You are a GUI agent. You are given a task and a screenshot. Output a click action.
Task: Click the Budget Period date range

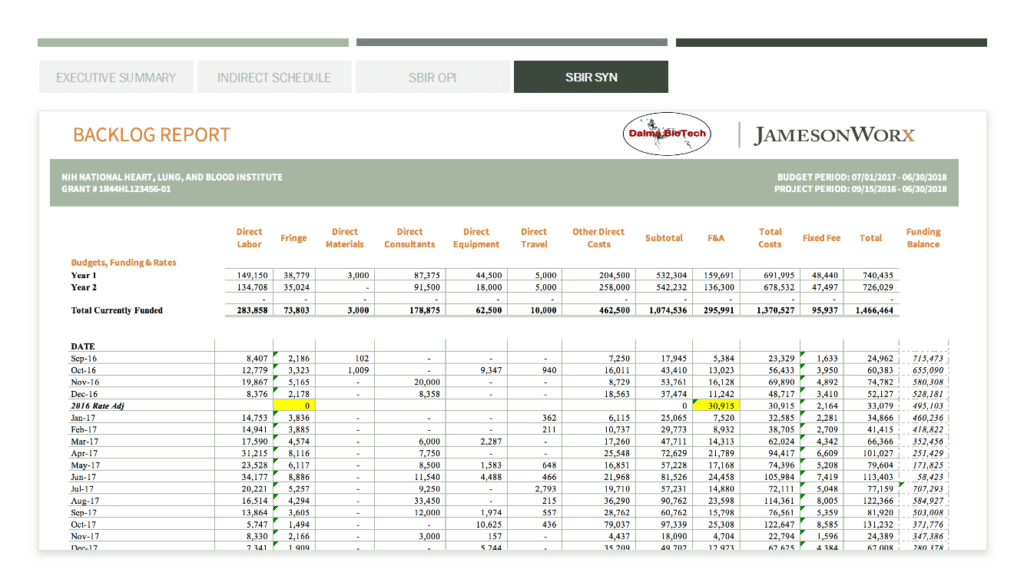coord(861,177)
